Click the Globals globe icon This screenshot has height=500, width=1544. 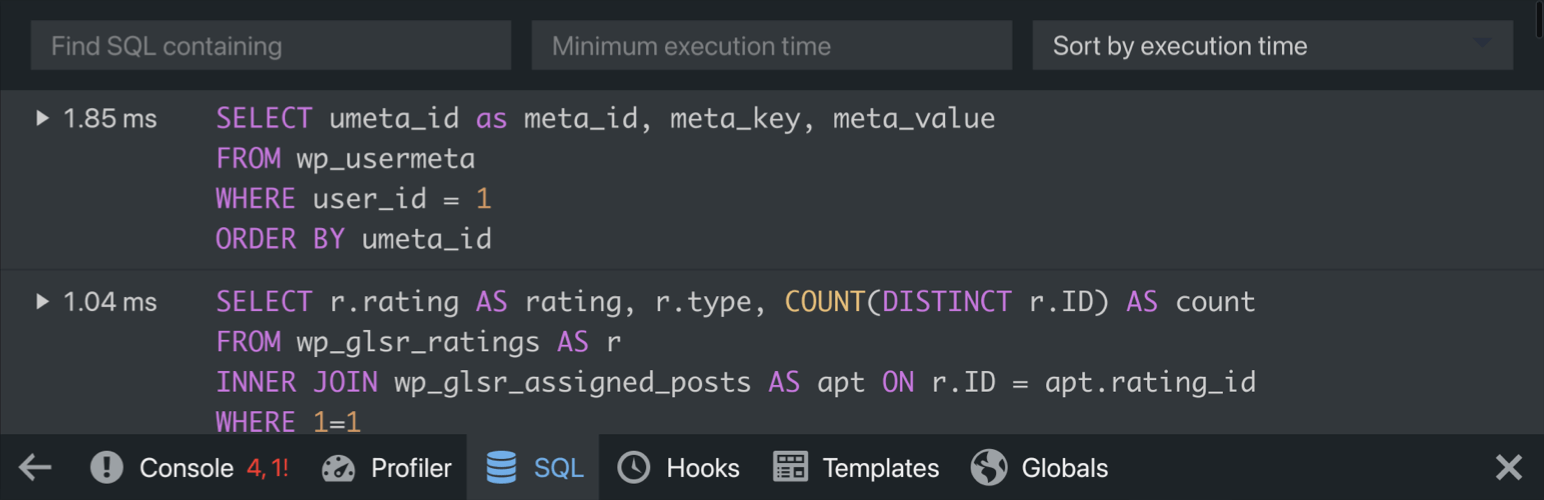point(989,467)
